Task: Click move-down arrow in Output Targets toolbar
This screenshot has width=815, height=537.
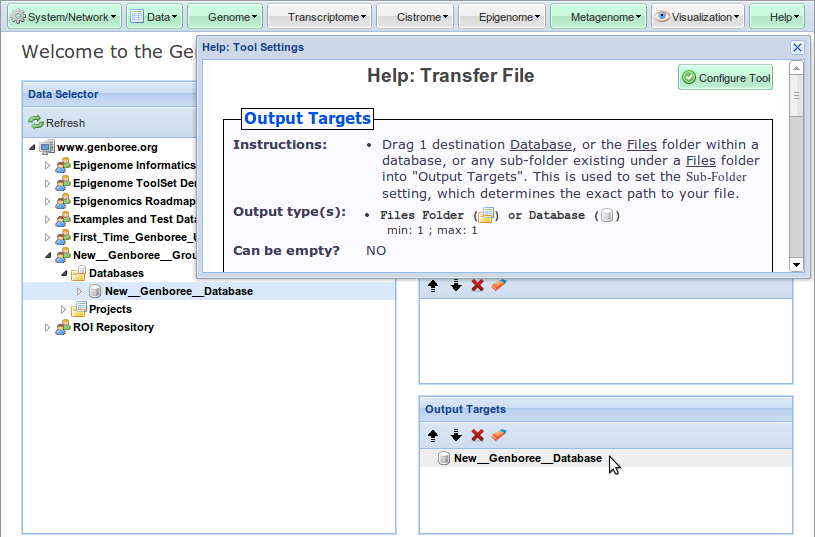Action: 455,435
